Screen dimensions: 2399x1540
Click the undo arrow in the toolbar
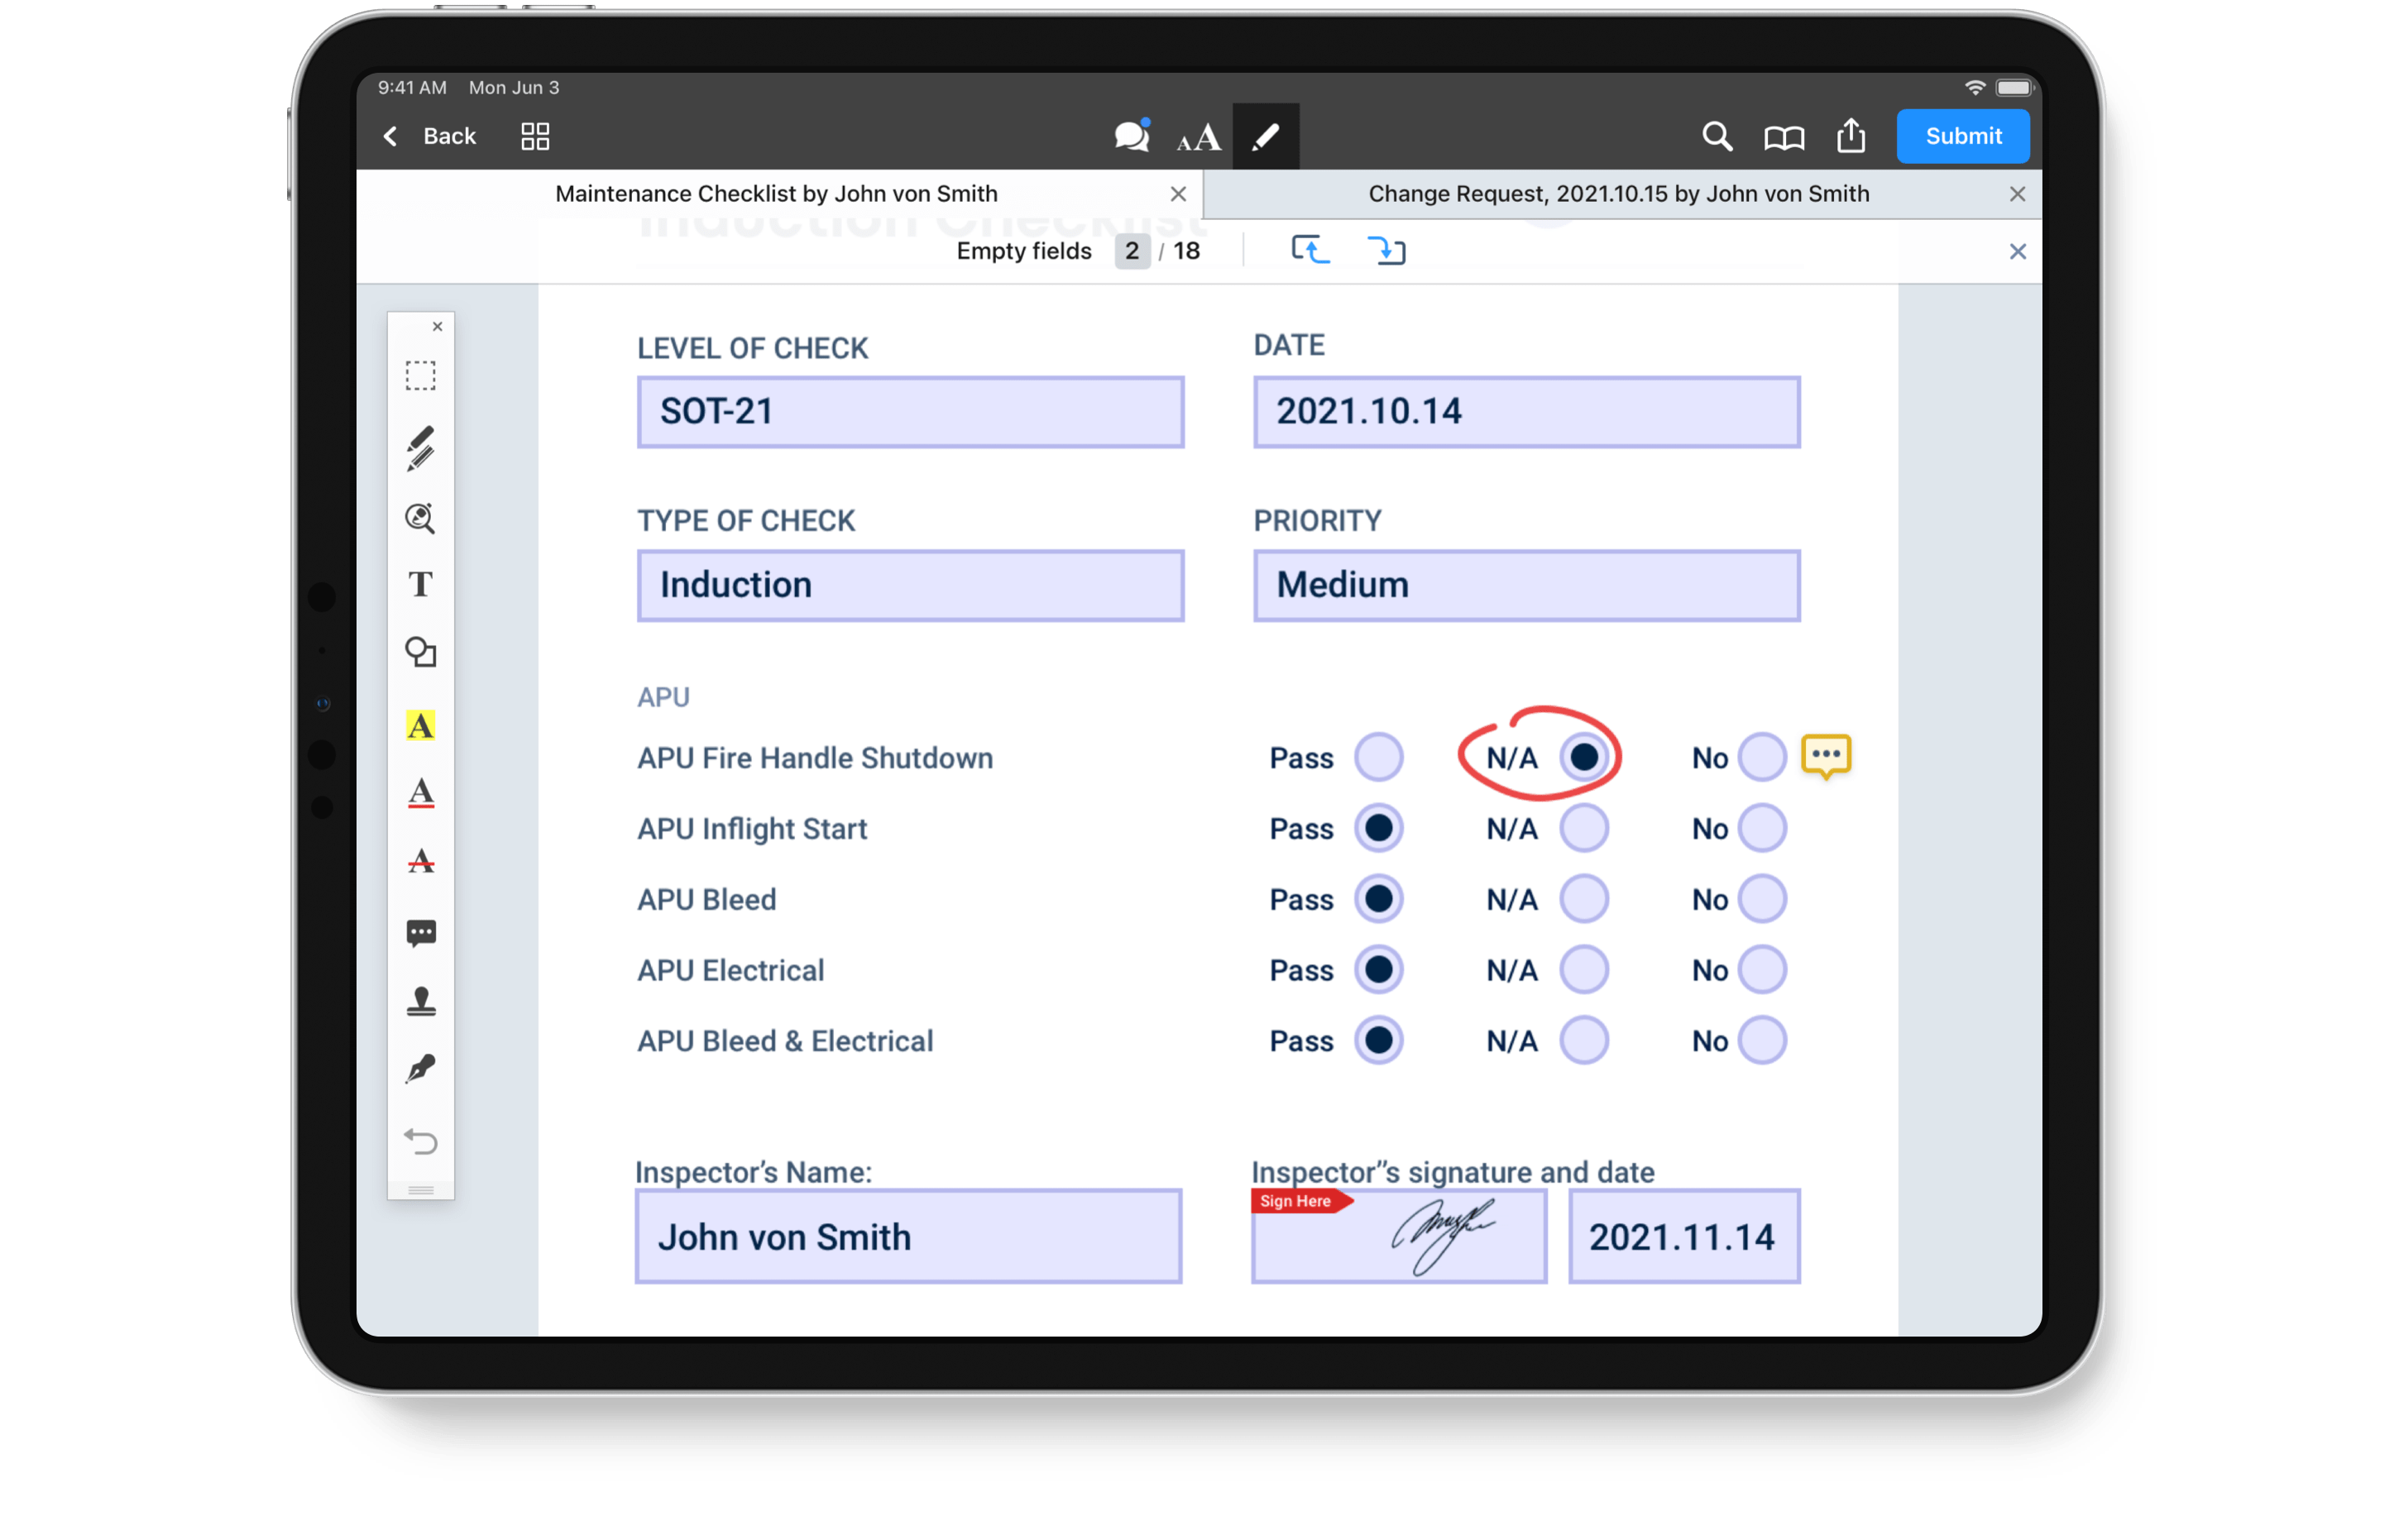(420, 1141)
